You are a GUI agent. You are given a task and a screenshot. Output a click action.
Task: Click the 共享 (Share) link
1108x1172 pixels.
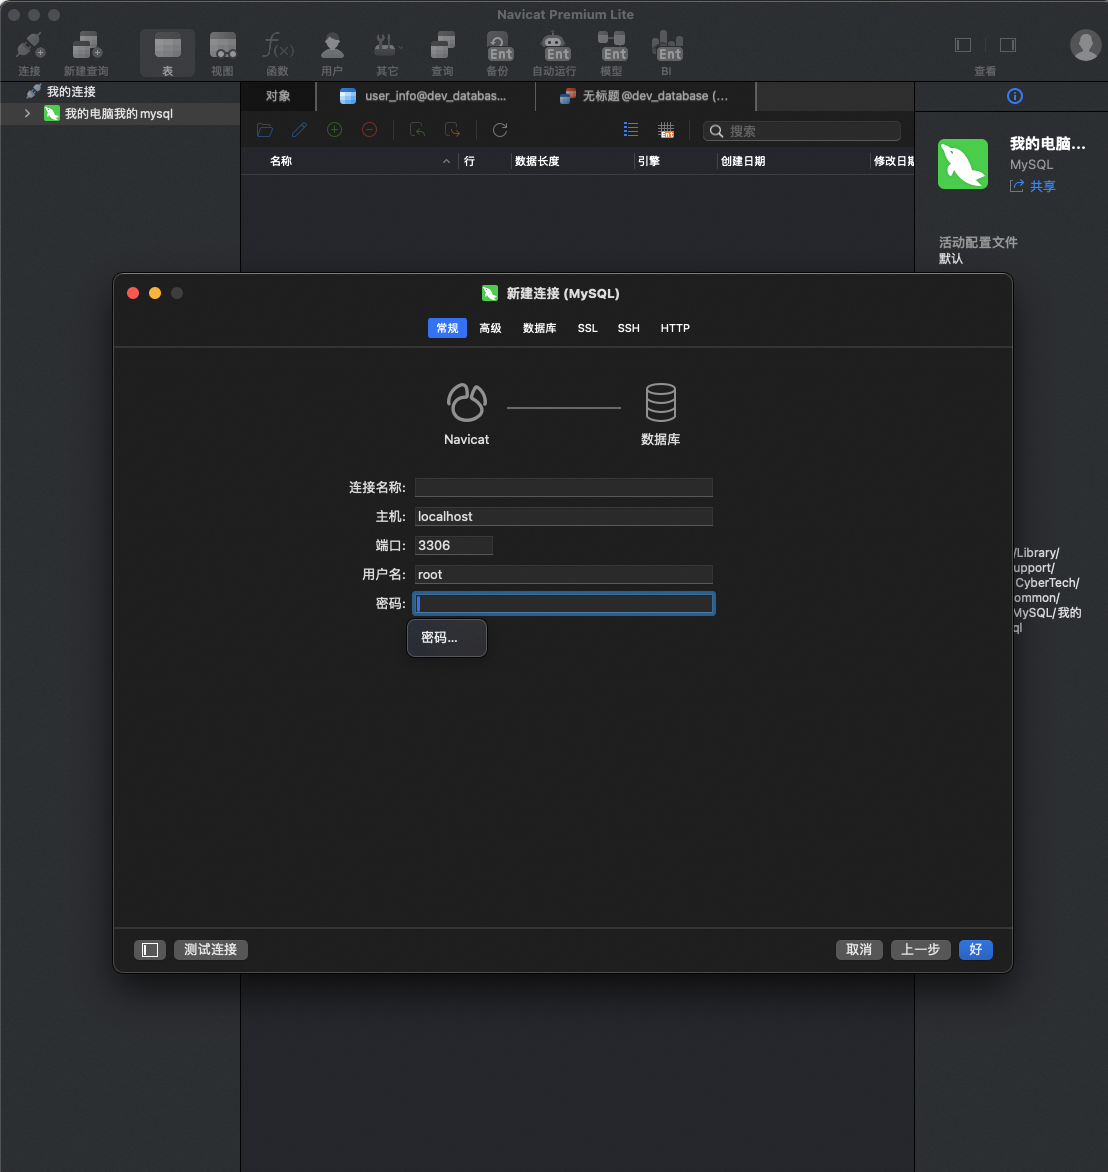[1042, 186]
